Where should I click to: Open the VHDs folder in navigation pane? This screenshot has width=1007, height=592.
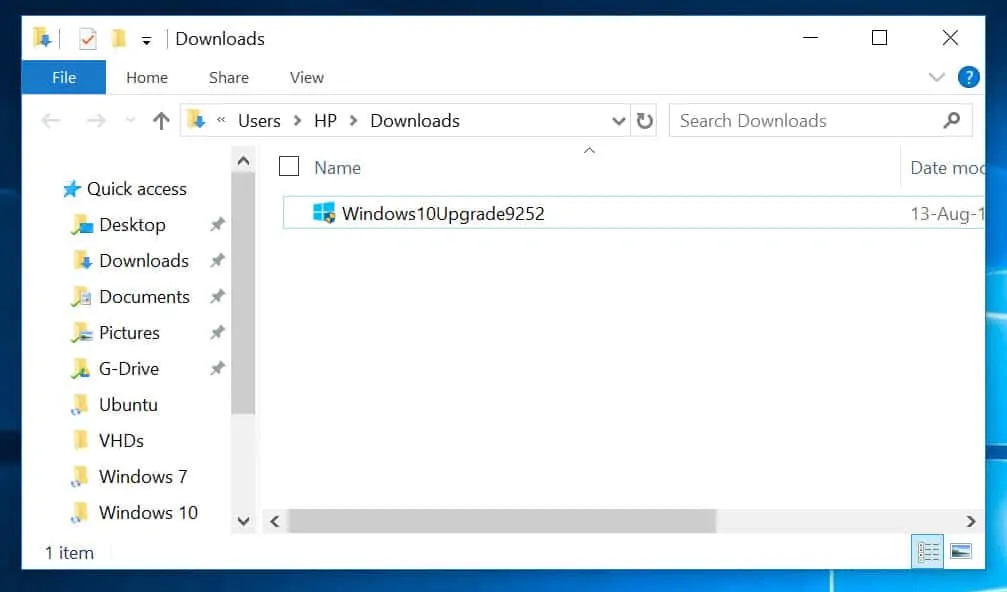tap(121, 440)
